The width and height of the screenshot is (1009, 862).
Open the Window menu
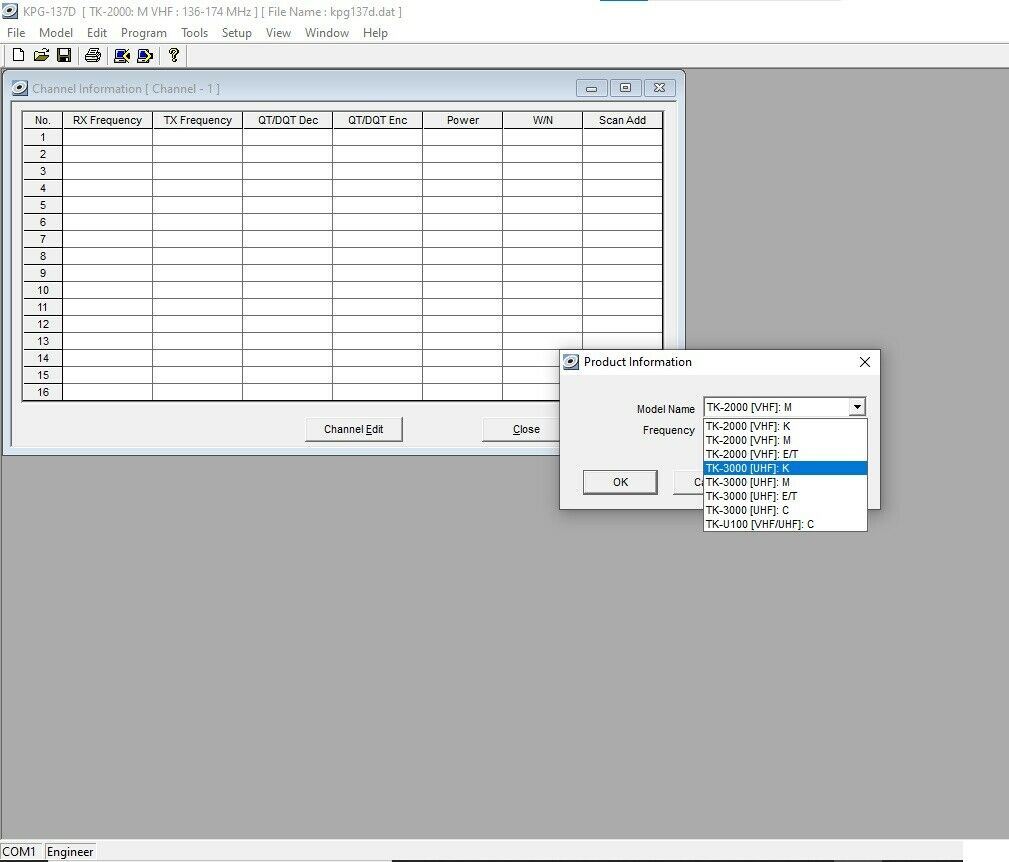click(327, 33)
